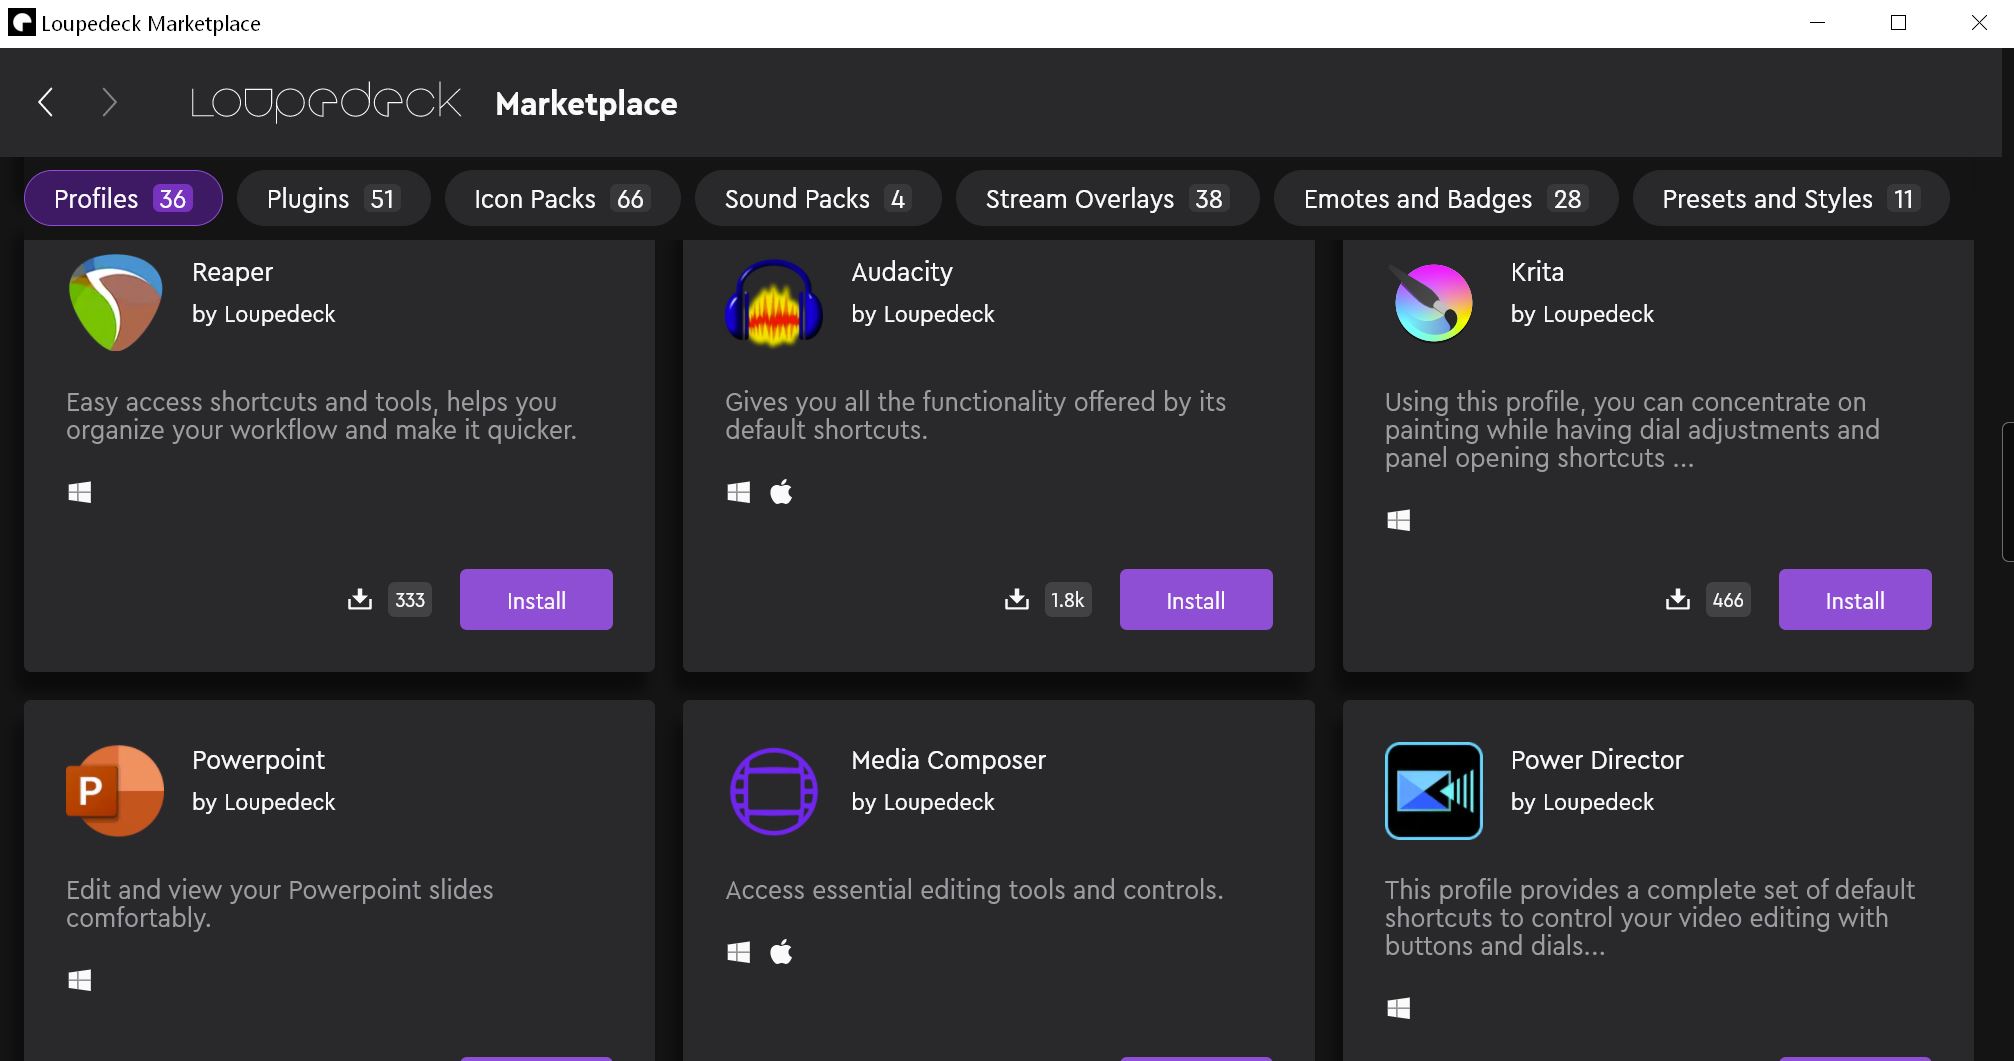
Task: Open the Audacity headphones icon
Action: 774,302
